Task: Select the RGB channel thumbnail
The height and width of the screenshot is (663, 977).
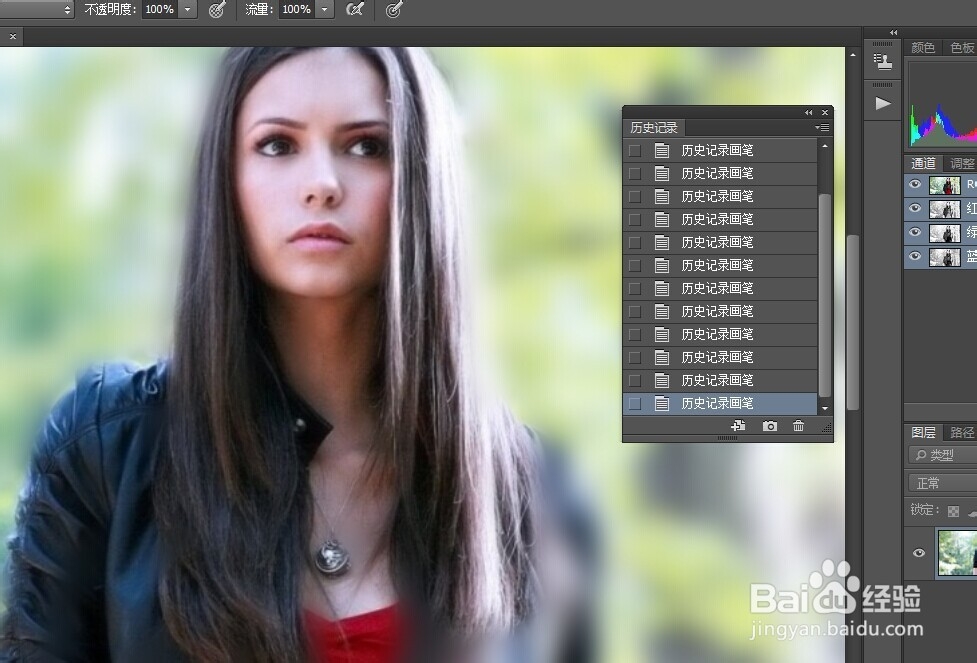Action: (x=945, y=185)
